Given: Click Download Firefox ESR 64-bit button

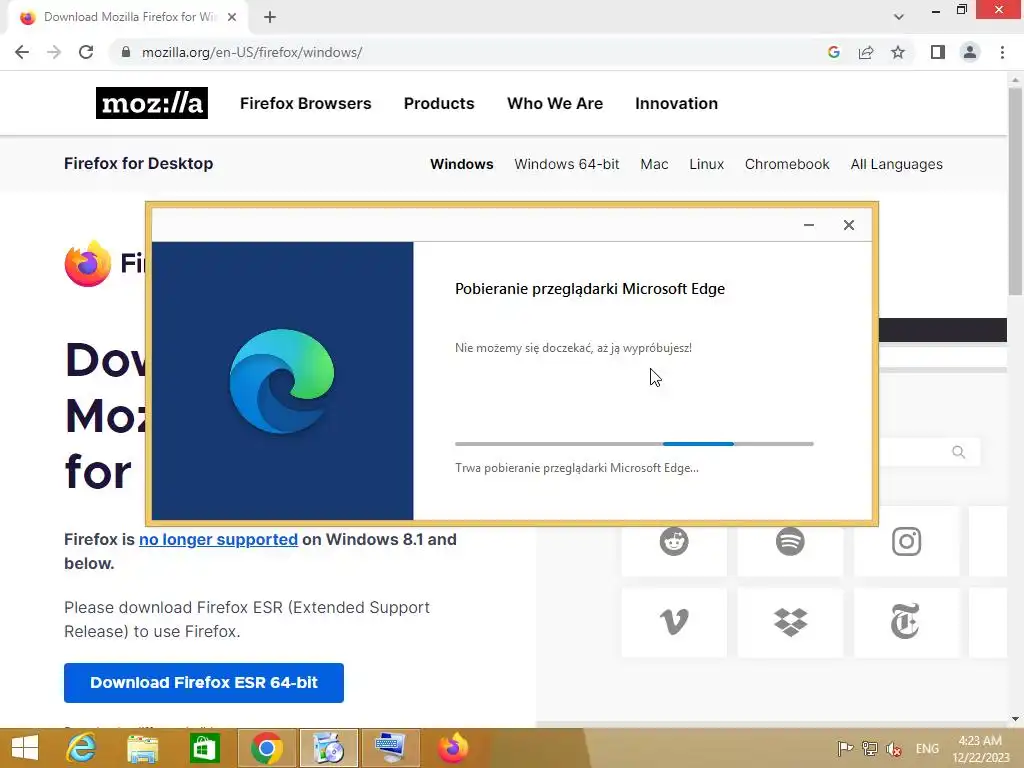Looking at the screenshot, I should pyautogui.click(x=204, y=682).
